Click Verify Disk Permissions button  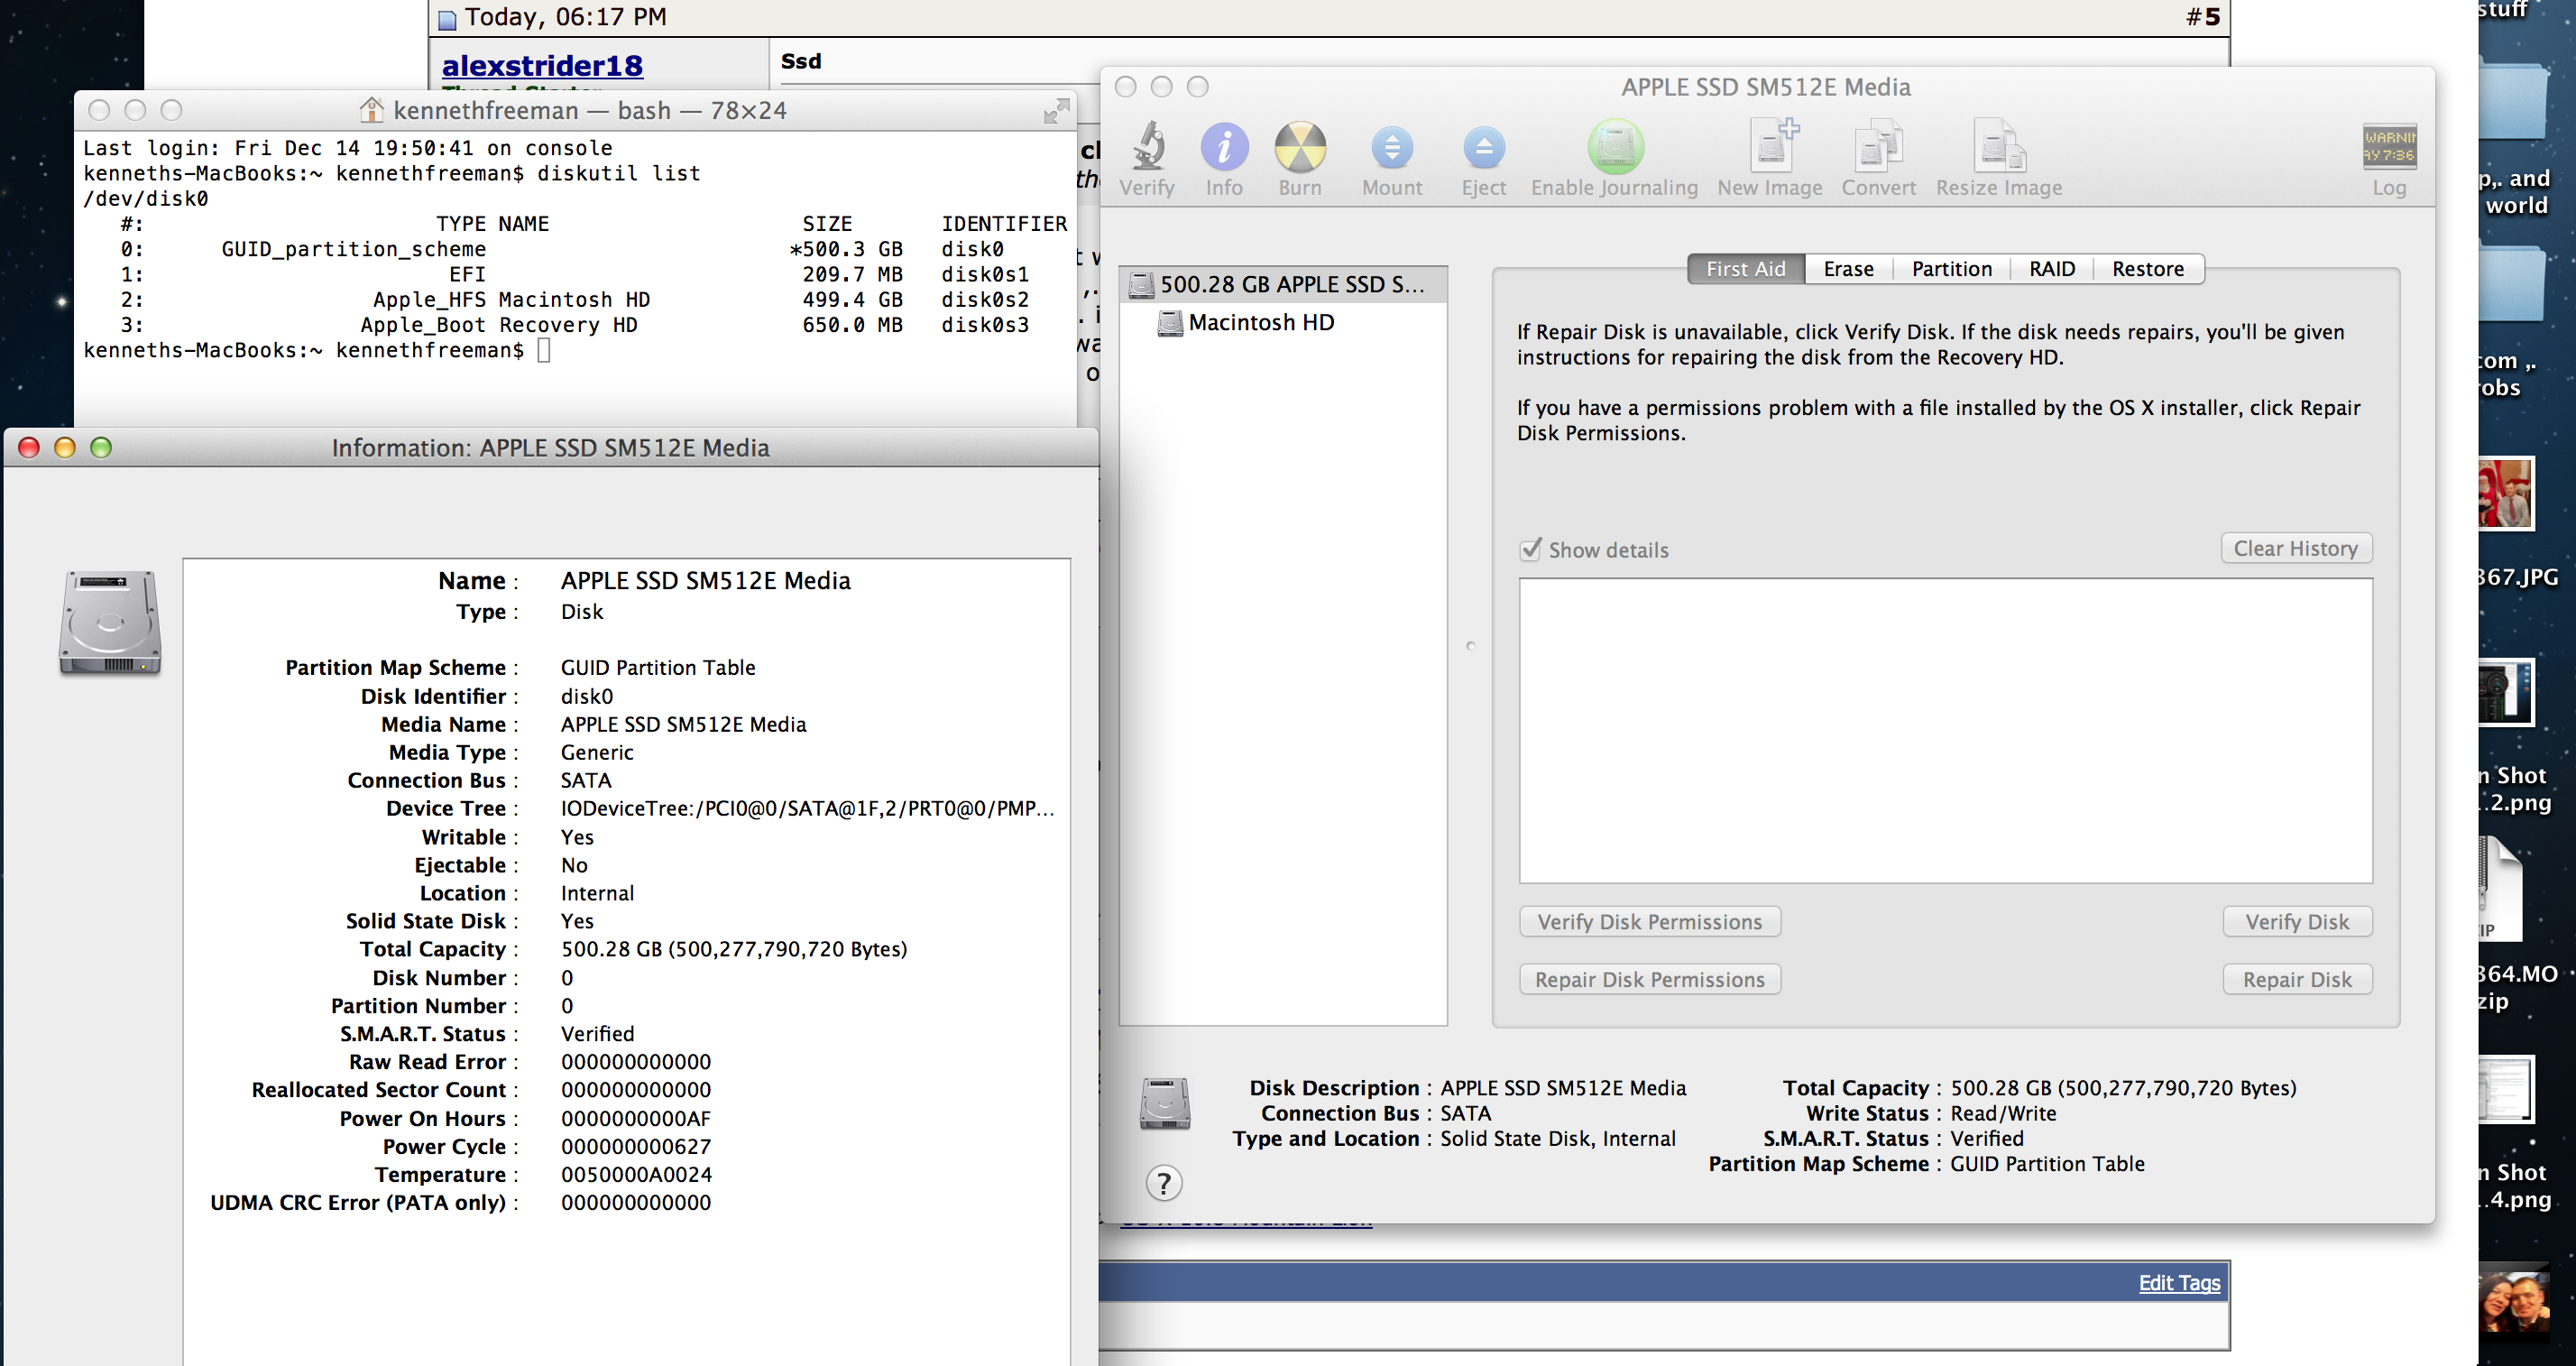(1649, 922)
